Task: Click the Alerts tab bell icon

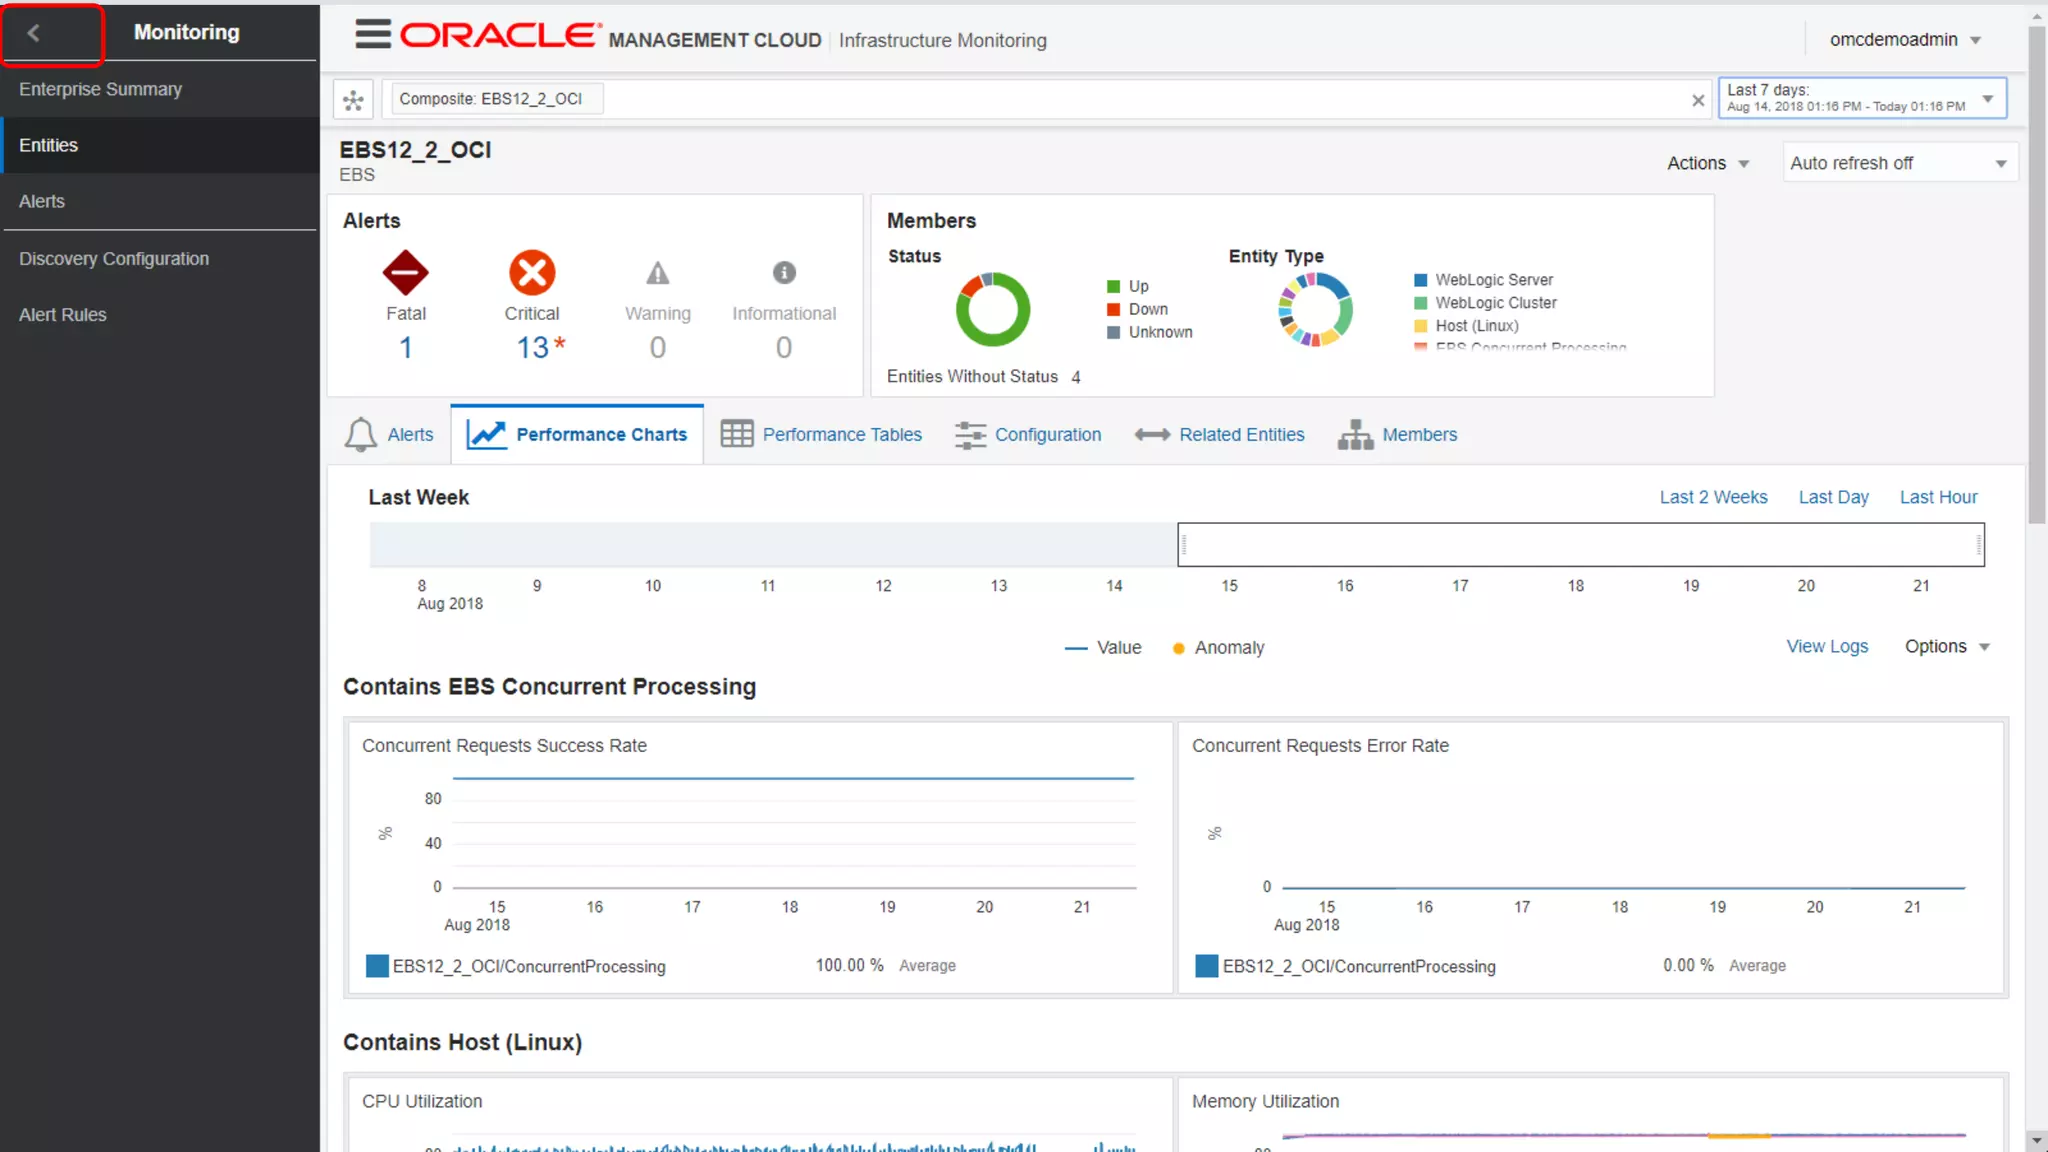Action: point(360,434)
